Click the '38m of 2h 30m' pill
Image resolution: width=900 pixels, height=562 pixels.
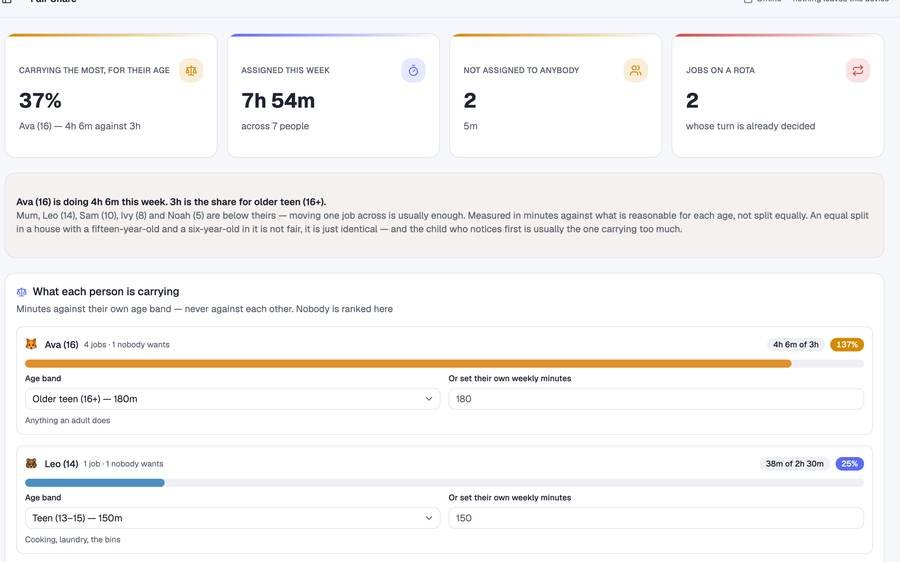[x=794, y=464]
